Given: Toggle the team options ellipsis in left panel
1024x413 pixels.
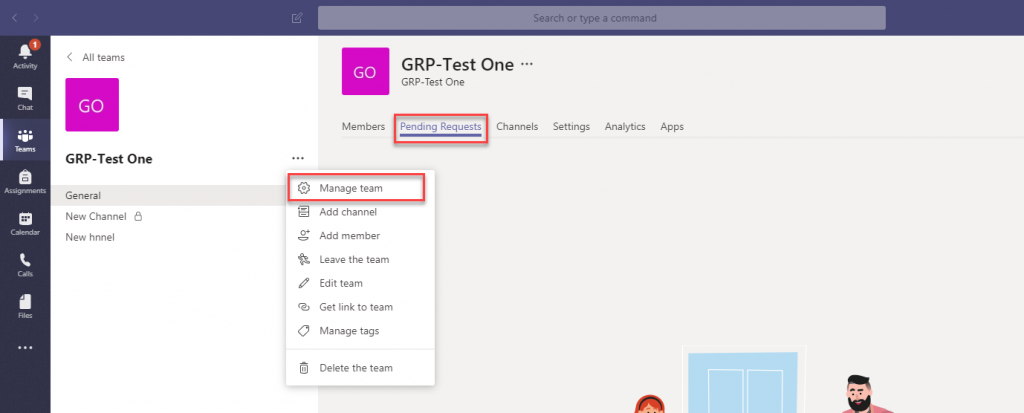Looking at the screenshot, I should click(297, 158).
